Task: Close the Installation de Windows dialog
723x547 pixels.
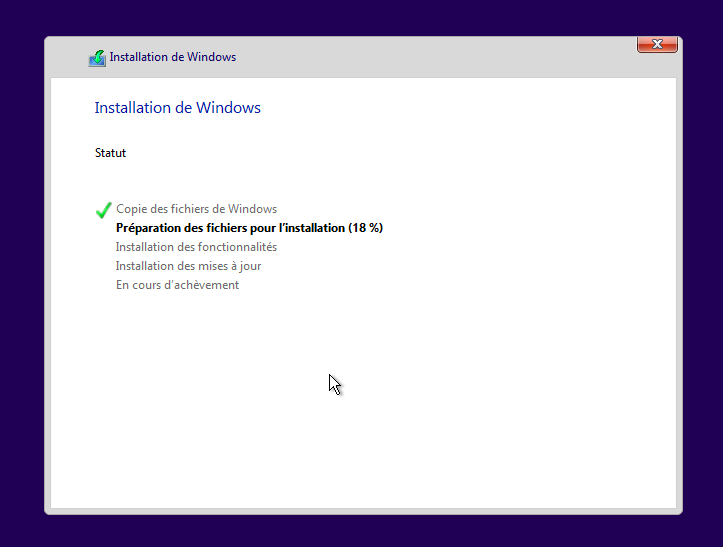Action: (657, 44)
